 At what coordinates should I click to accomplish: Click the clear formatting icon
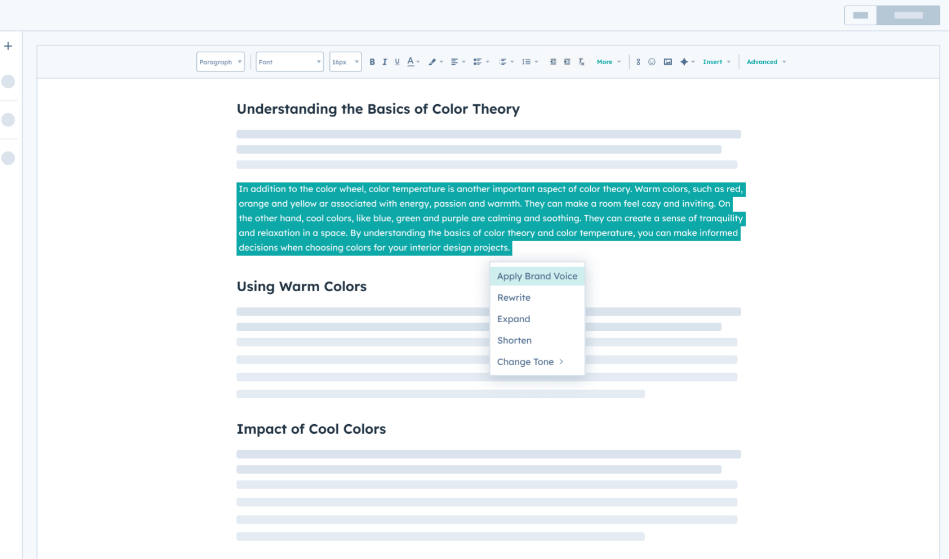(581, 62)
